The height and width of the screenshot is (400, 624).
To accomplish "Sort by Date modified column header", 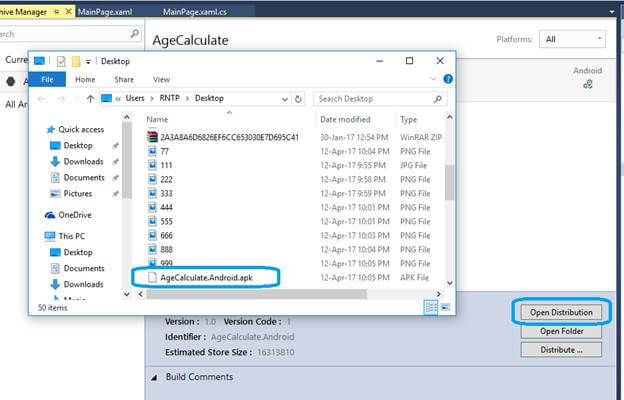I will pyautogui.click(x=345, y=119).
